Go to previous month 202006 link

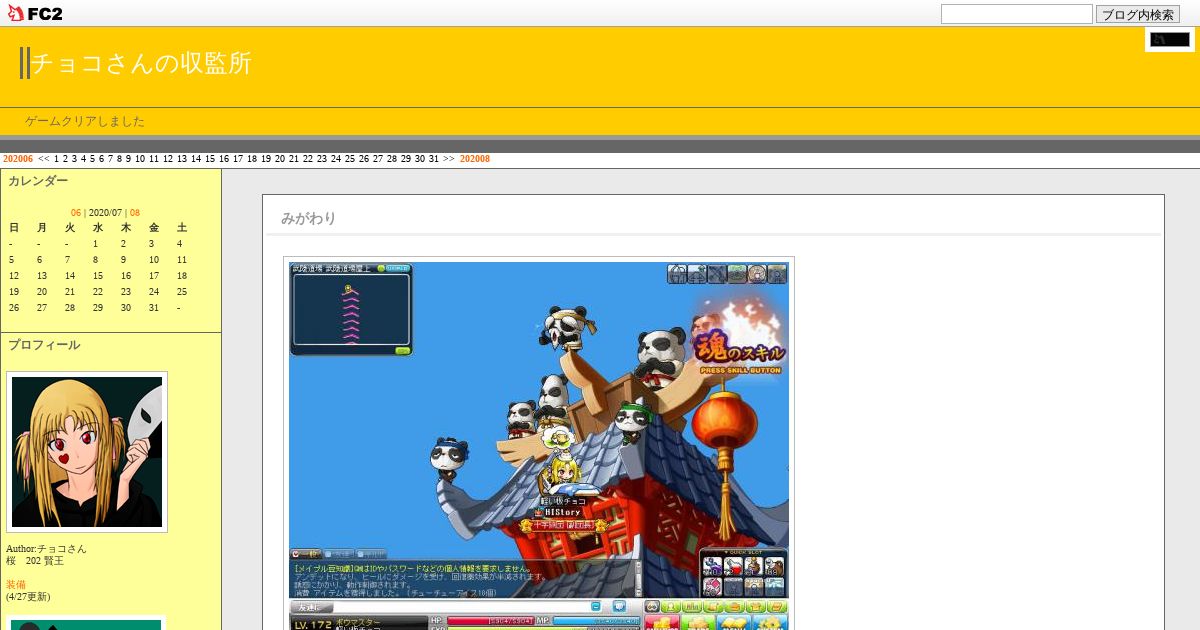pyautogui.click(x=18, y=159)
